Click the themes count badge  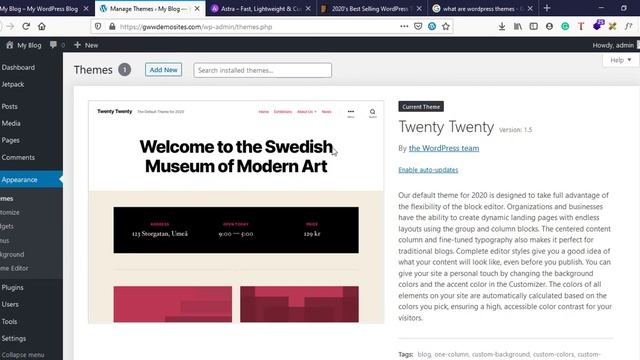[124, 70]
